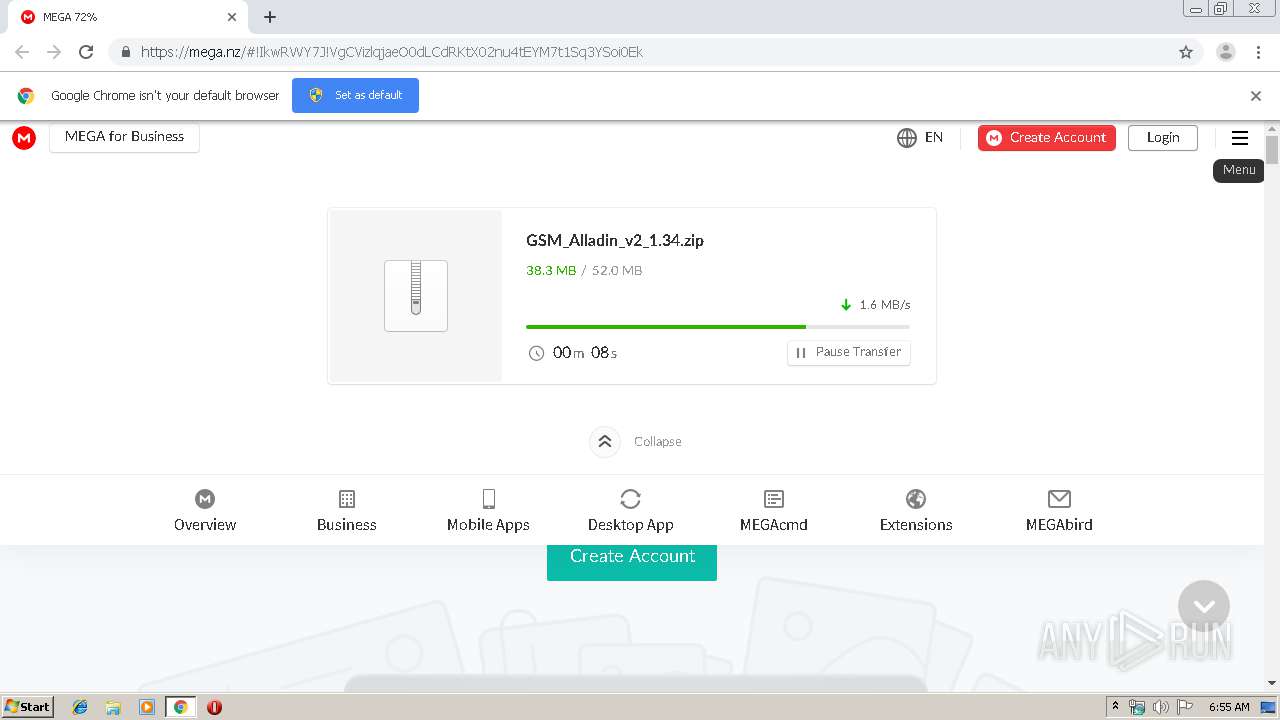
Task: Click the Mobile Apps phone icon
Action: tap(488, 499)
